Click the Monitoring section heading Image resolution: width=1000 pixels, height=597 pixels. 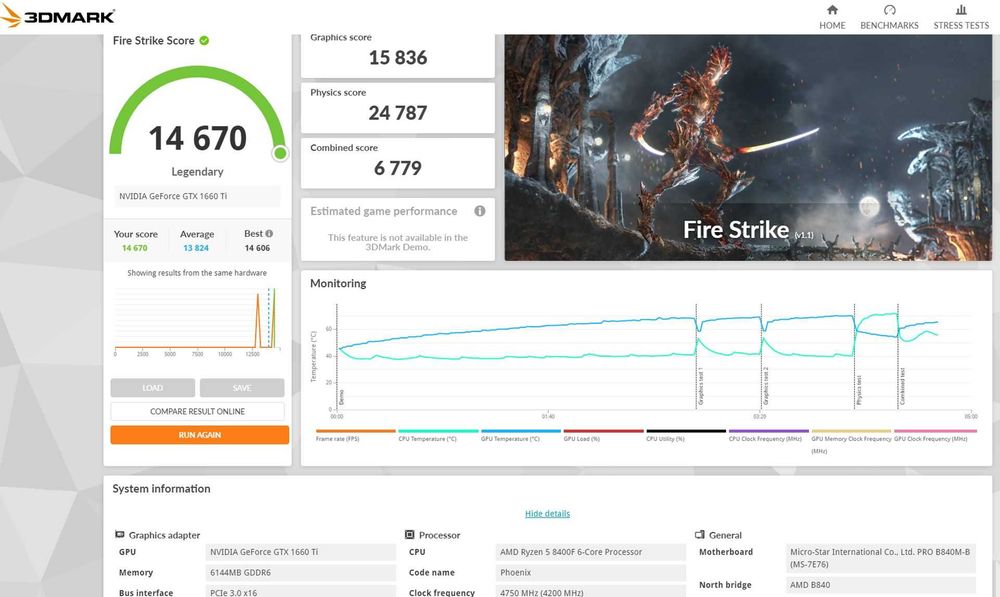(x=338, y=283)
